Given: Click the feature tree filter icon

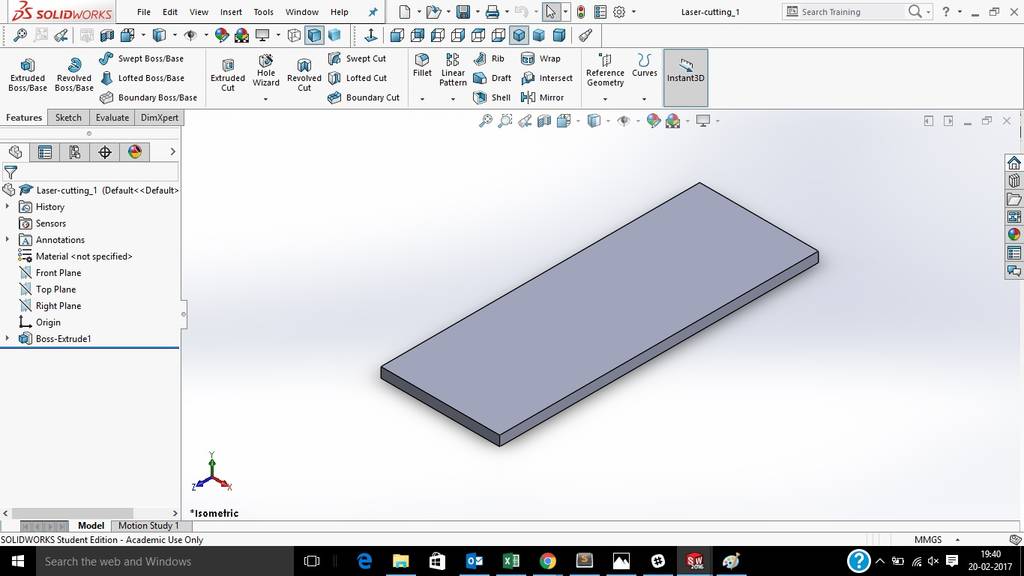Looking at the screenshot, I should click(x=10, y=172).
